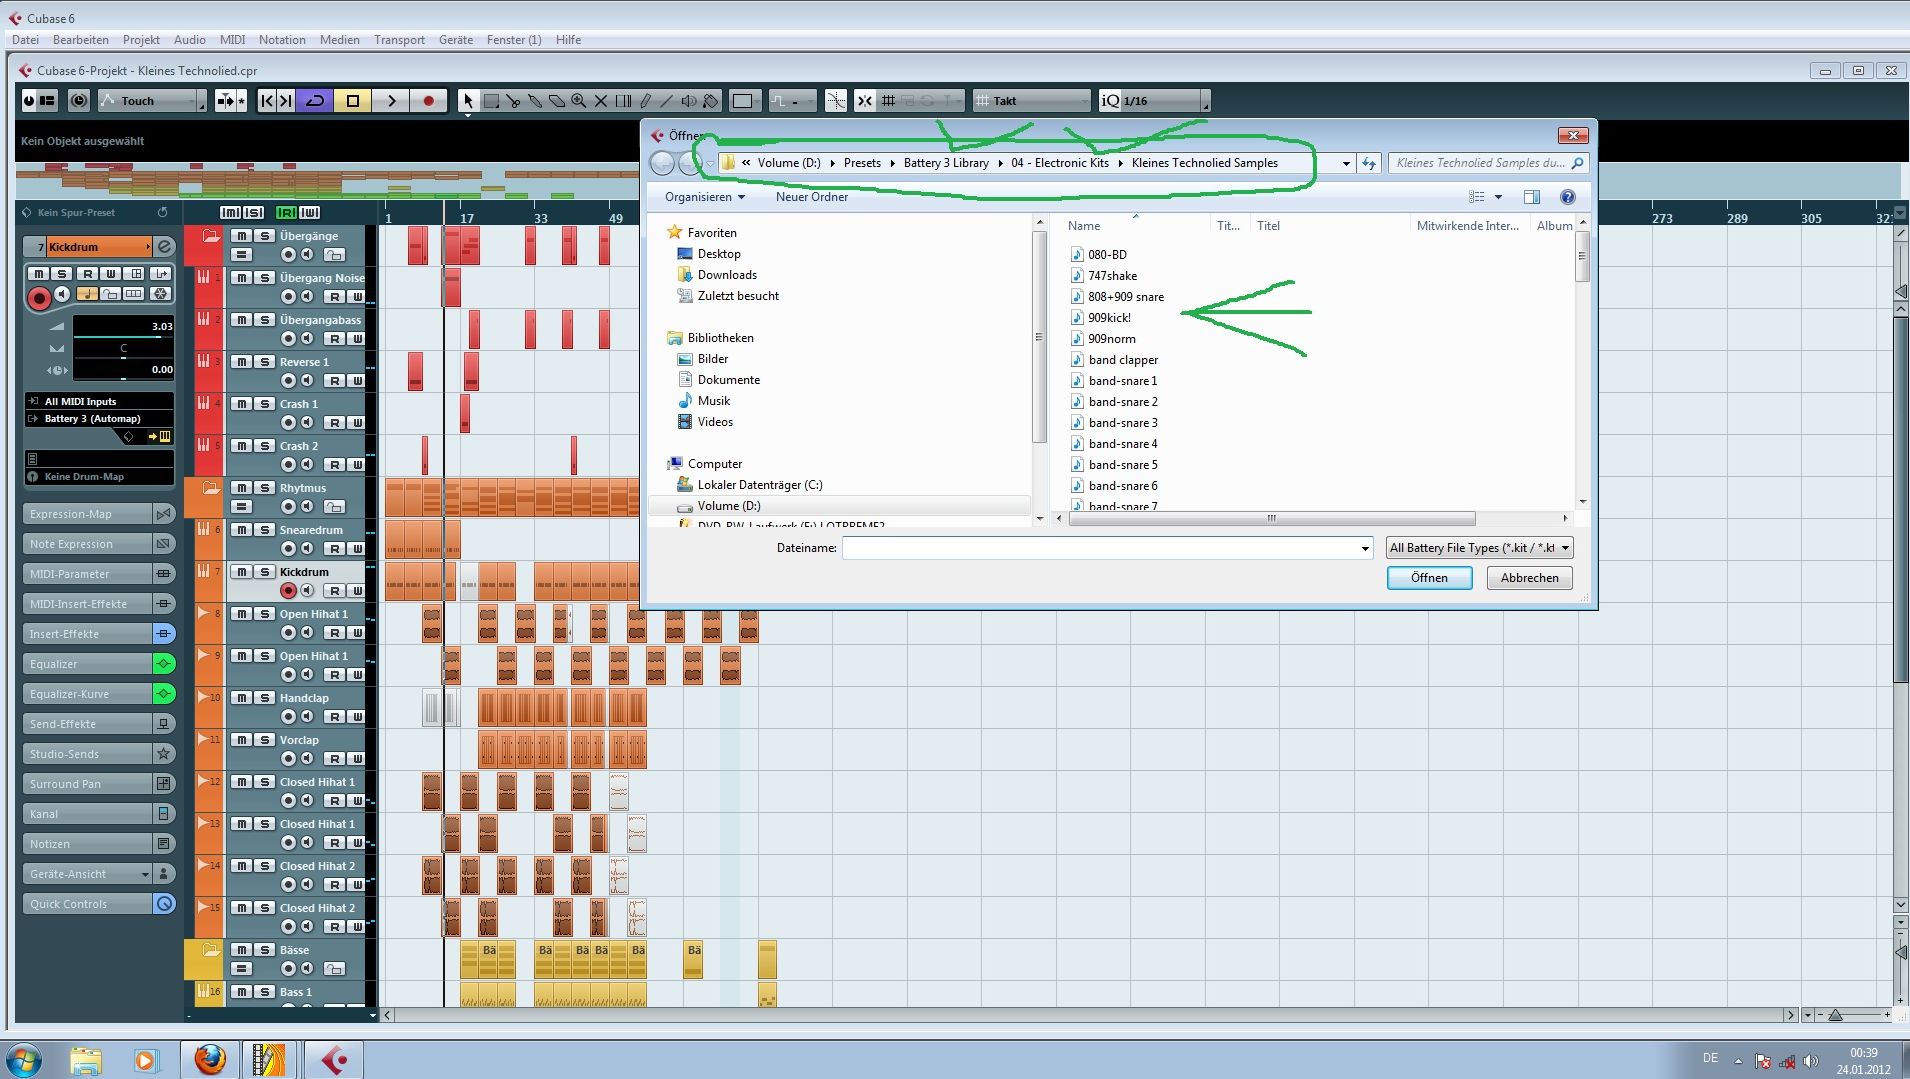Screen dimensions: 1910x1079
Task: Go to previous marker in transport
Action: point(266,101)
